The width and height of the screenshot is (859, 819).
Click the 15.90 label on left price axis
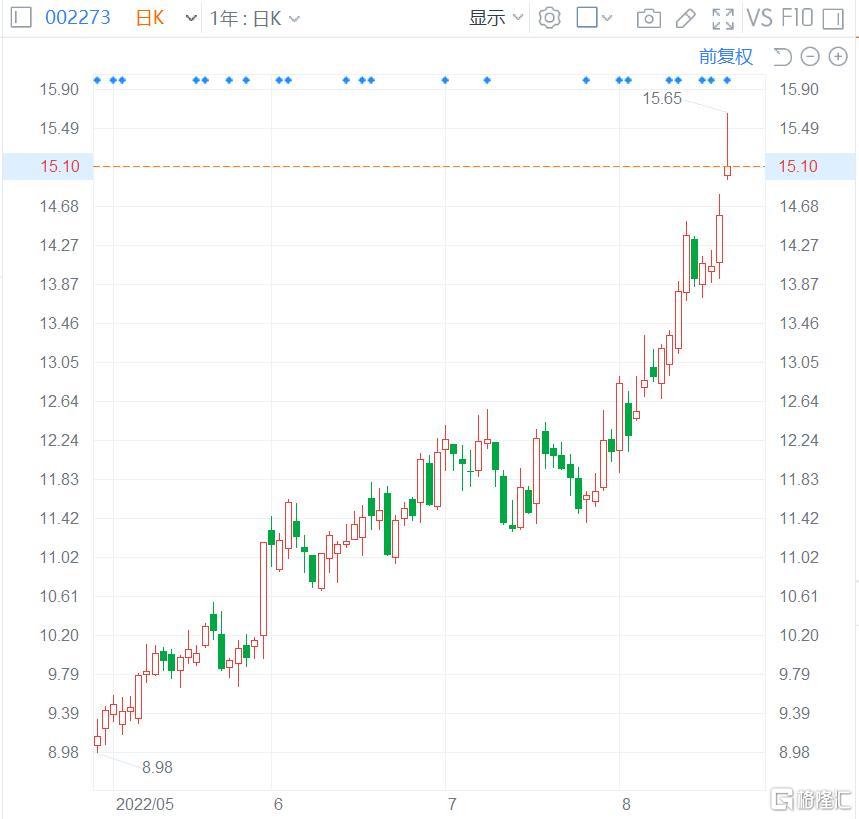coord(59,89)
